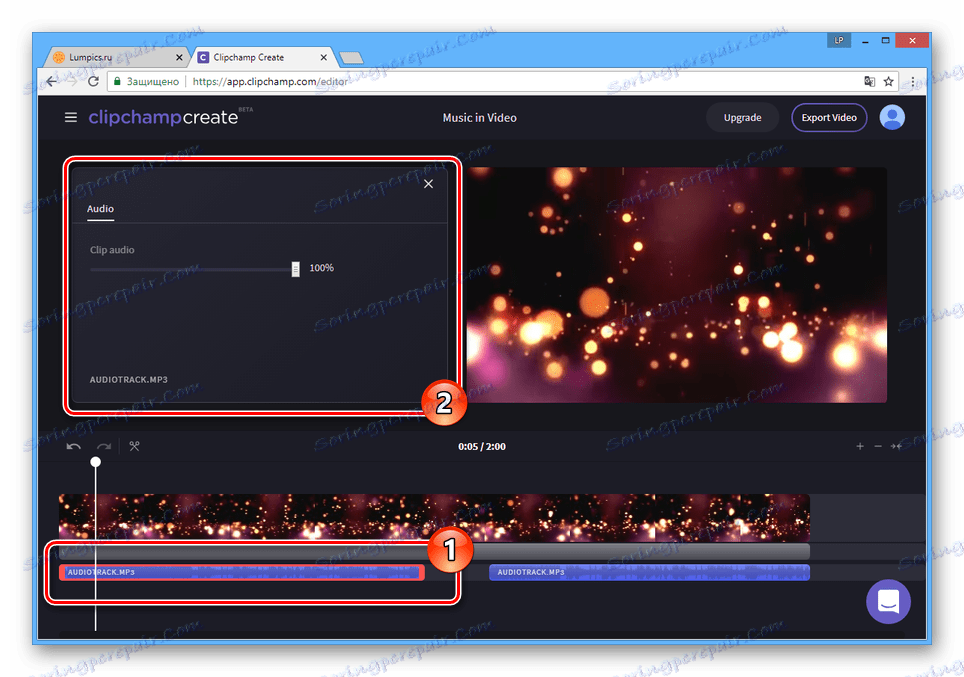The width and height of the screenshot is (964, 677).
Task: Click the Upgrade button
Action: tap(742, 117)
